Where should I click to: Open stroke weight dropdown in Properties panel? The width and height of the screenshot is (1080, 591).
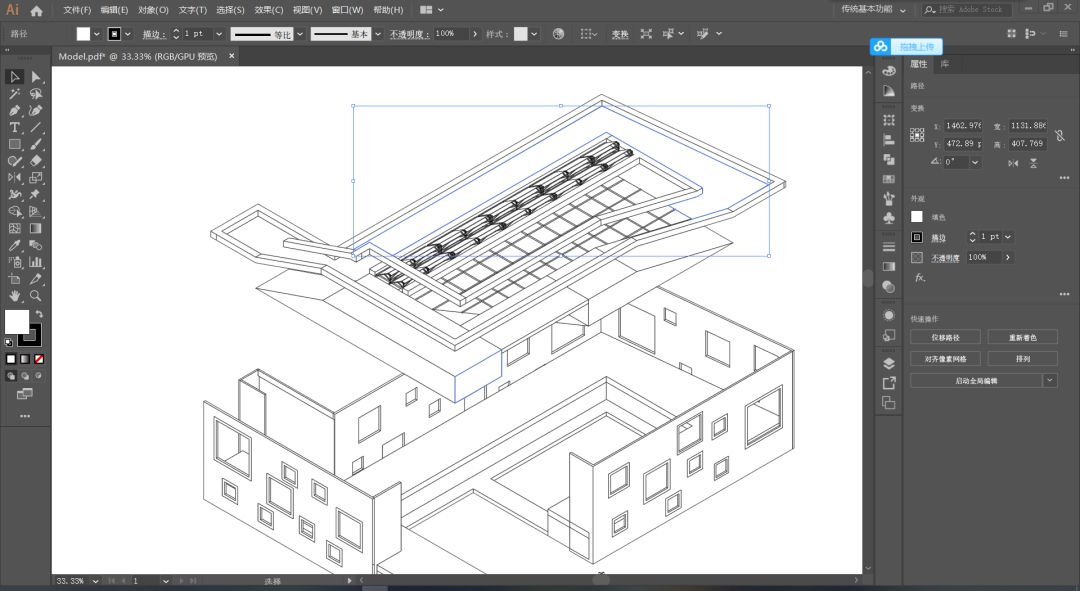point(1008,237)
